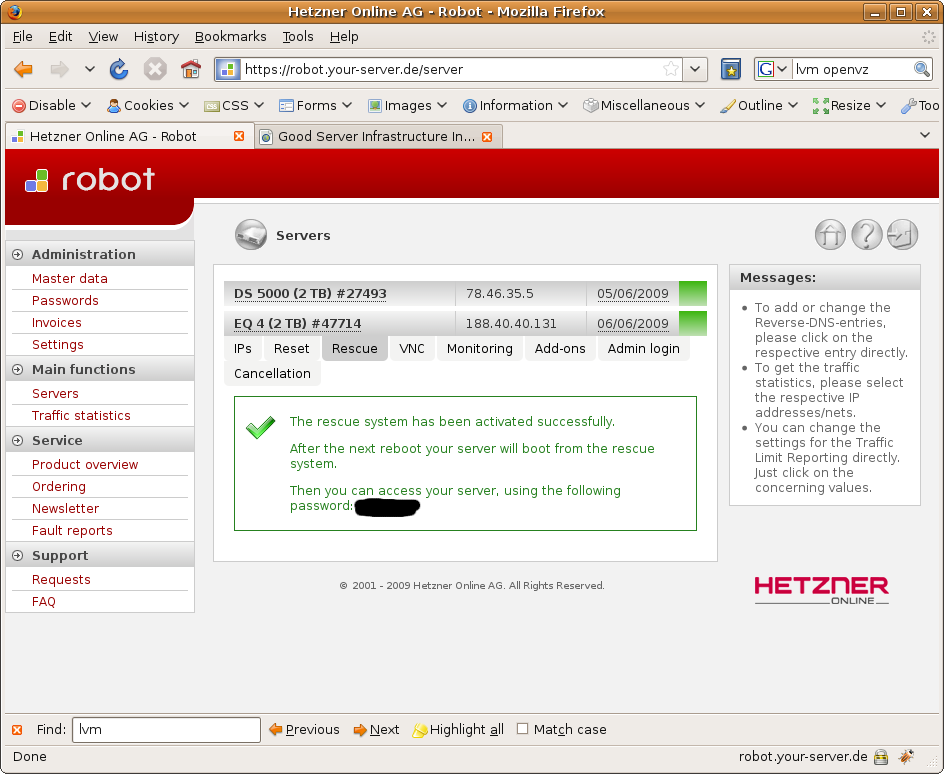Switch to Good Server Infrastructure tab

point(376,137)
